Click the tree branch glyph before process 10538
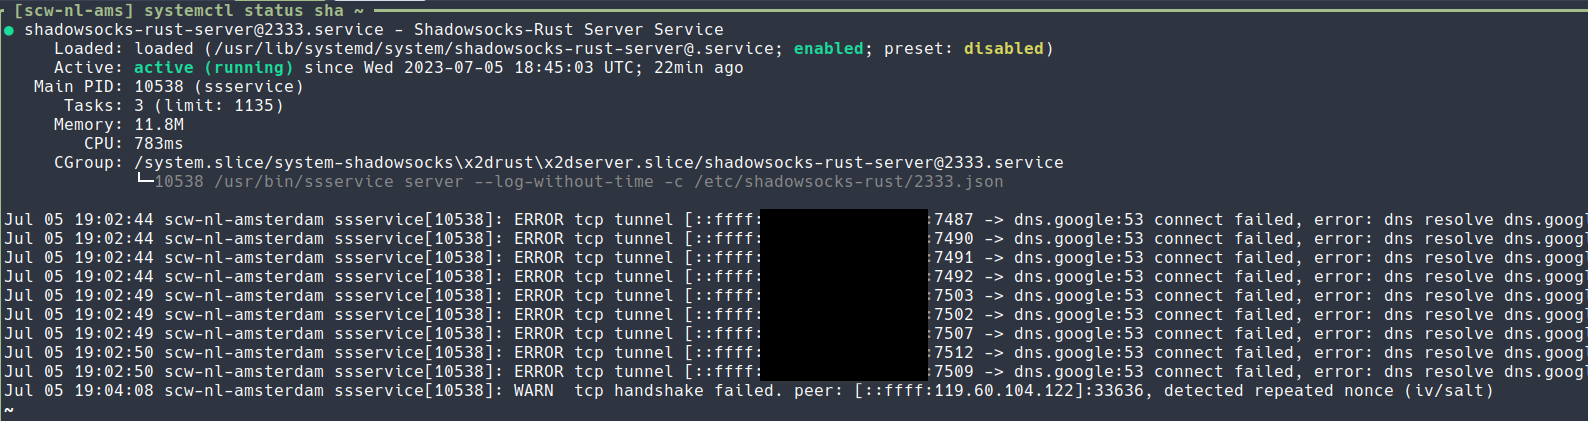Viewport: 1588px width, 421px height. point(145,180)
